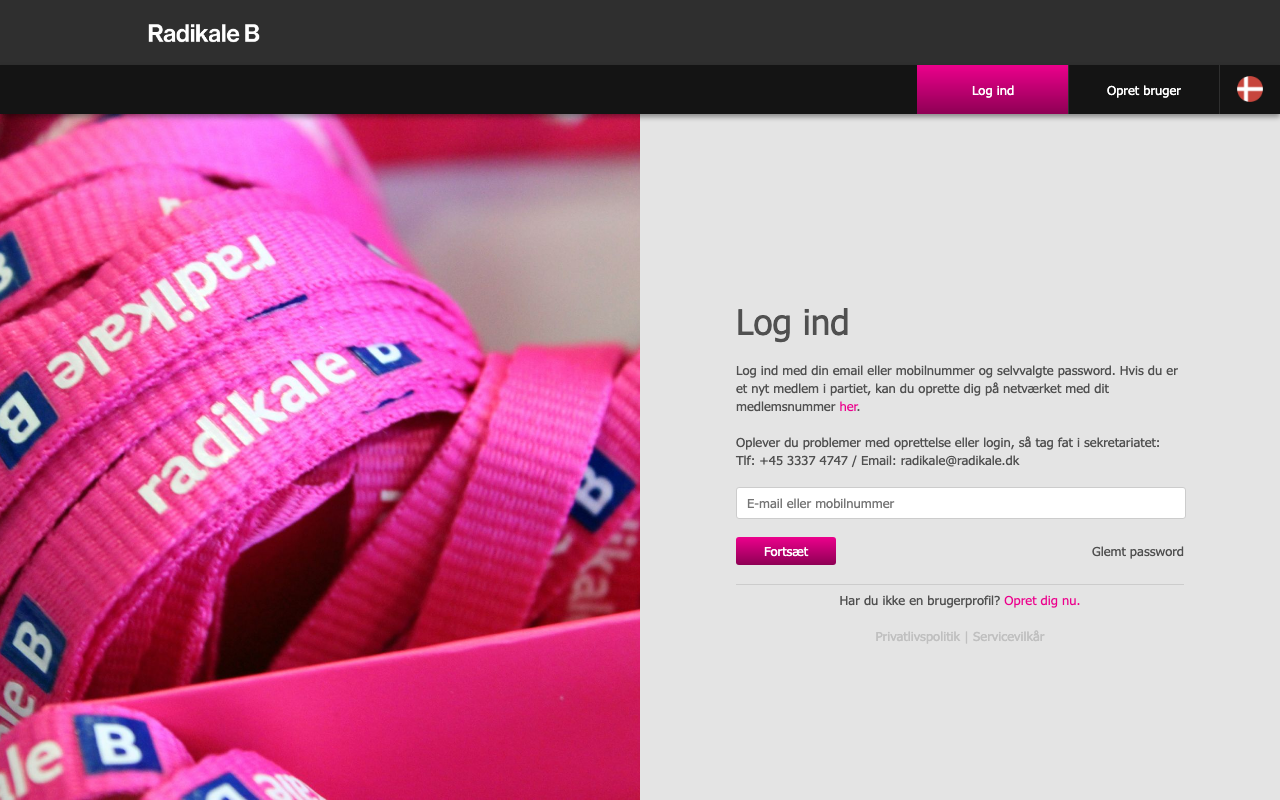Click the 'Har du ikke en brugerprofil?' text

pos(920,601)
